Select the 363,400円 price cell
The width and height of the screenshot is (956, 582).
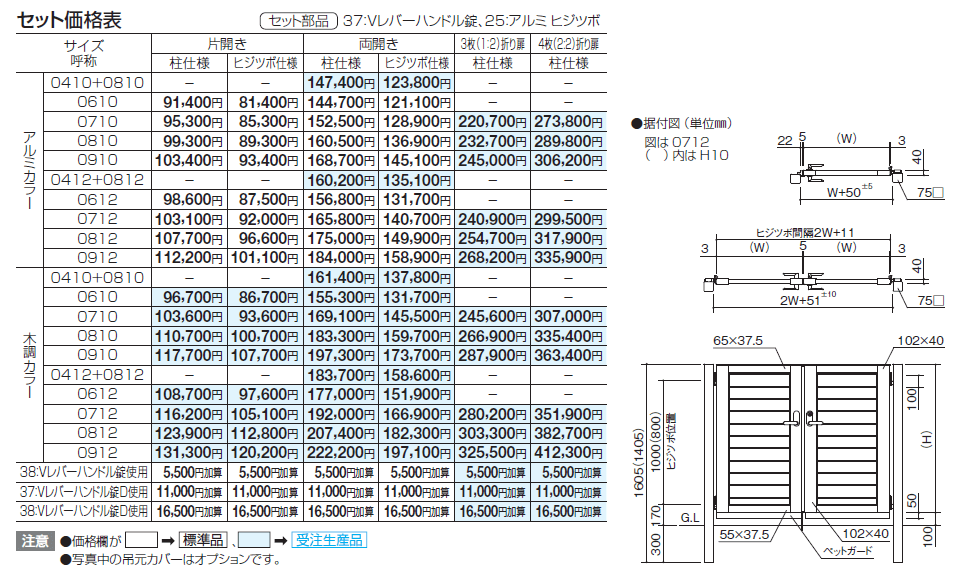568,355
